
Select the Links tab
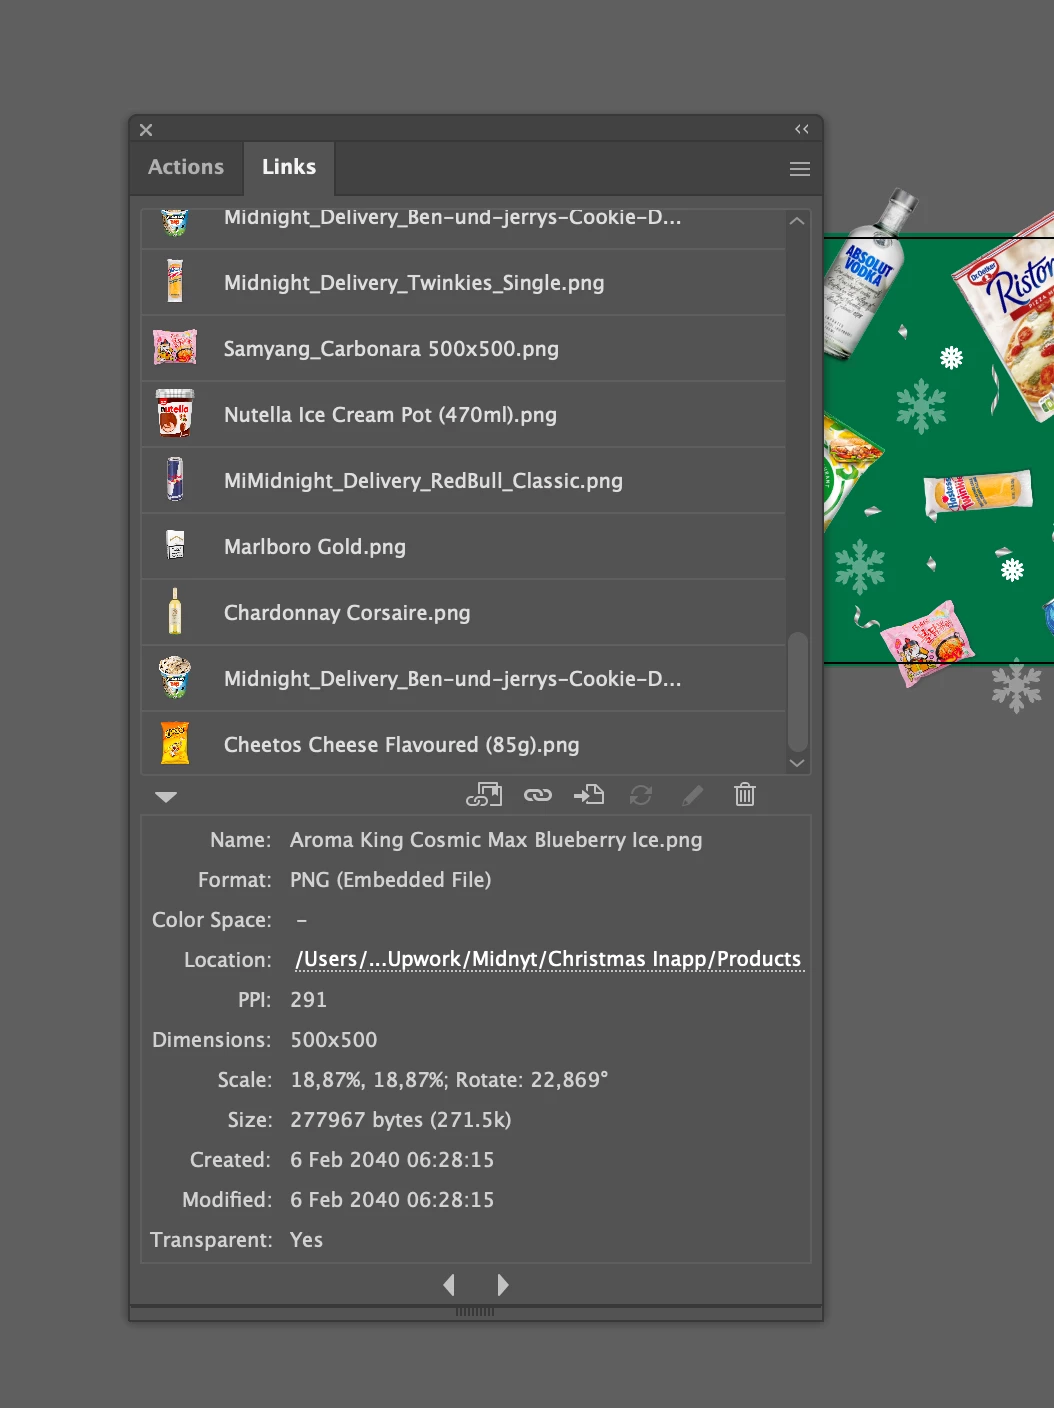289,167
